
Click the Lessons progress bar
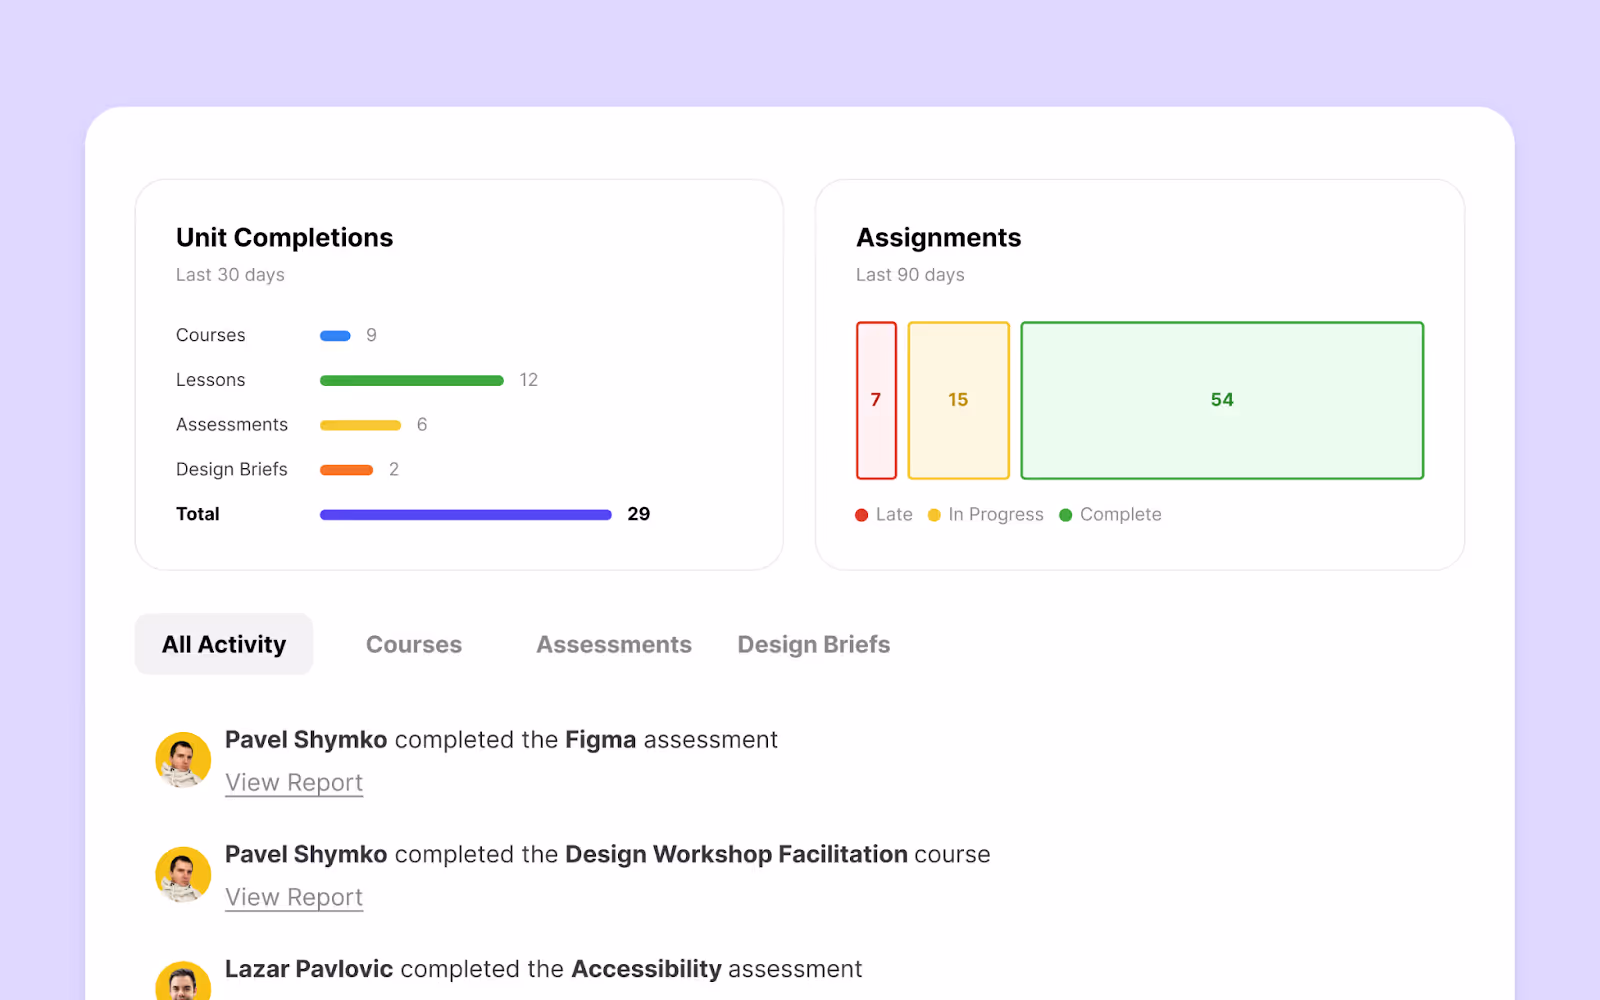coord(410,380)
